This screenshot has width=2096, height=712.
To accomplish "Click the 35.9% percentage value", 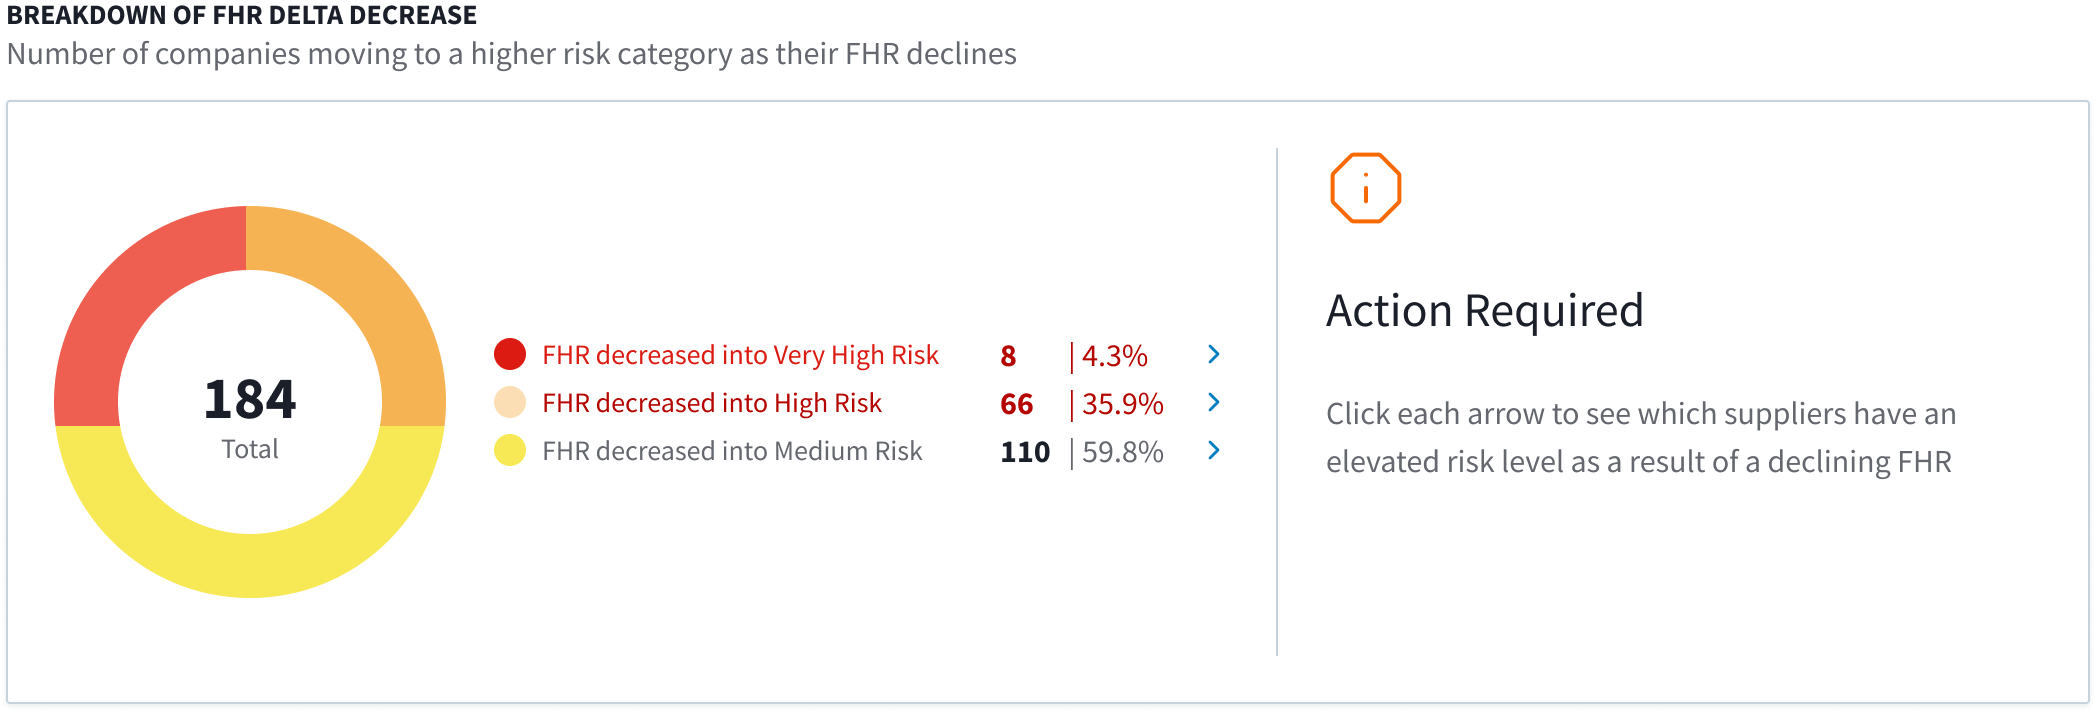I will [x=1123, y=404].
